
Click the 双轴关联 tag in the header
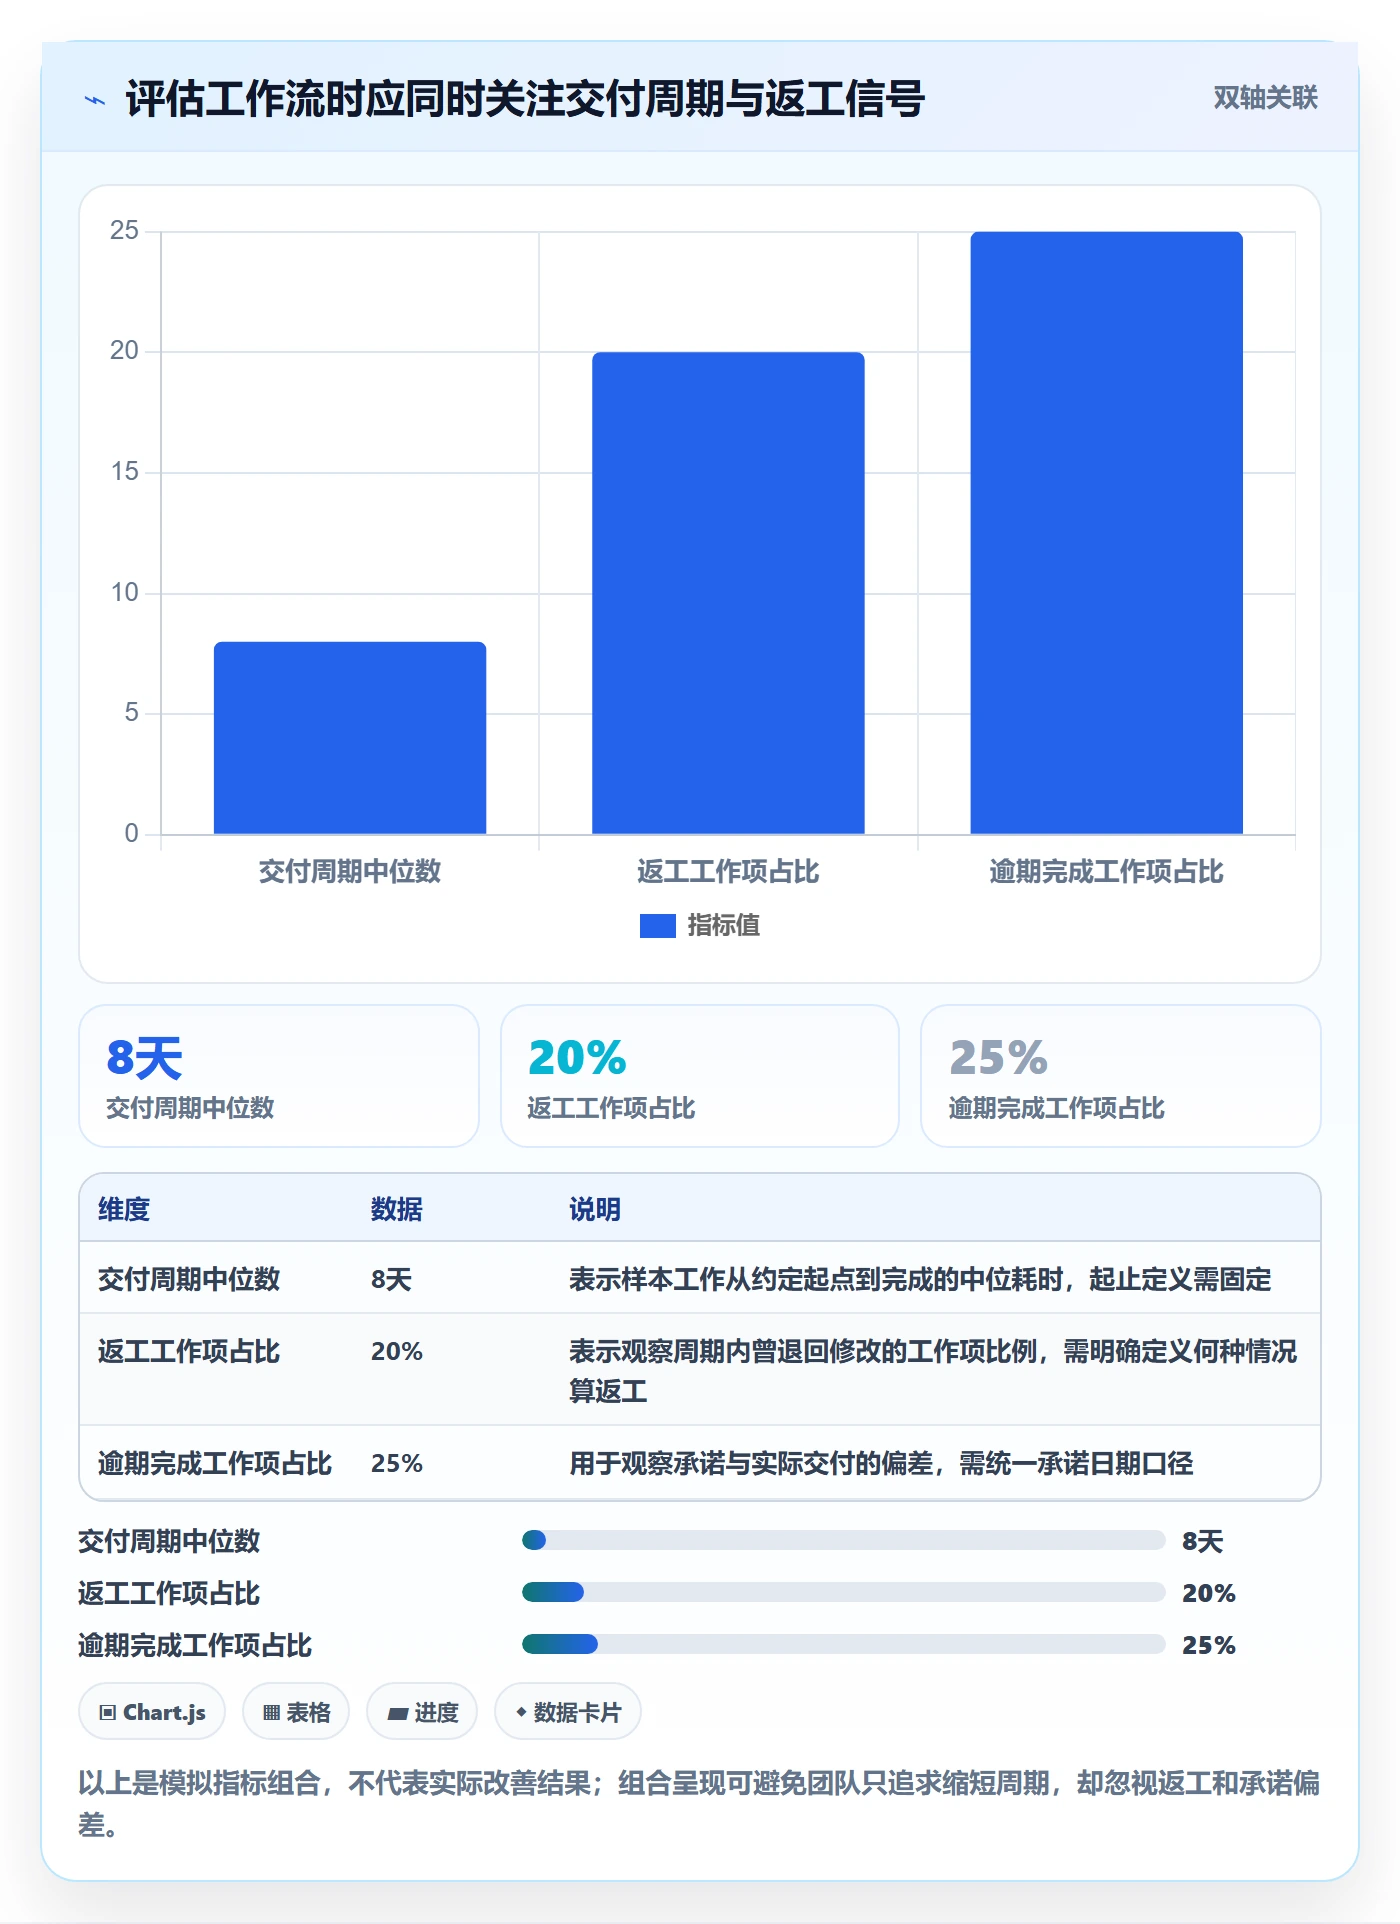pos(1265,98)
